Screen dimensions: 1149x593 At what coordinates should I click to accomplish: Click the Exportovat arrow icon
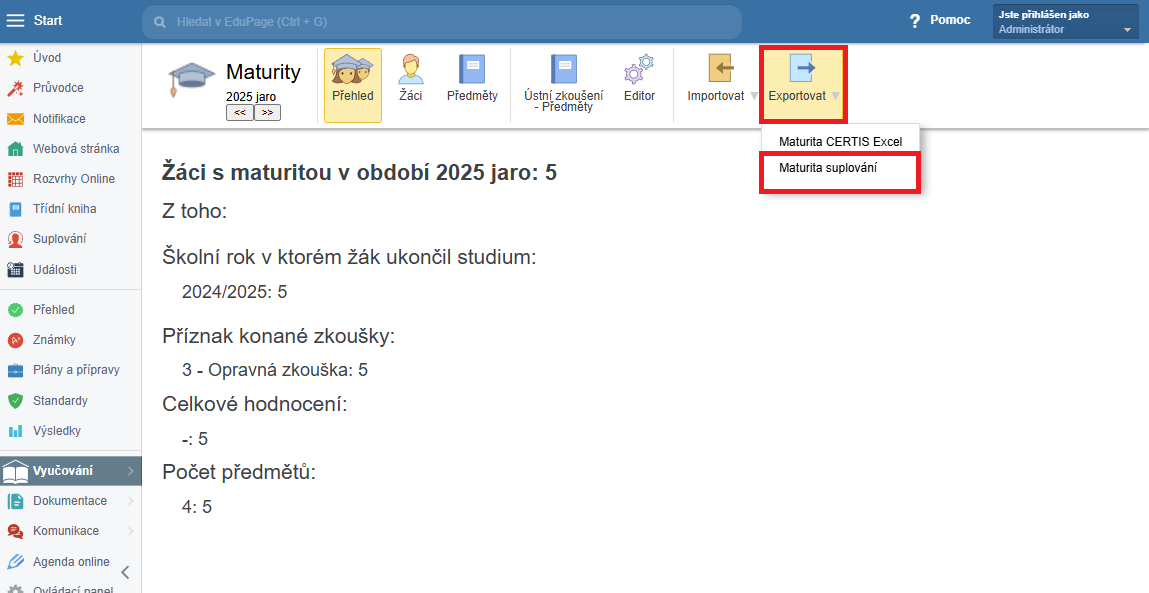tap(802, 68)
